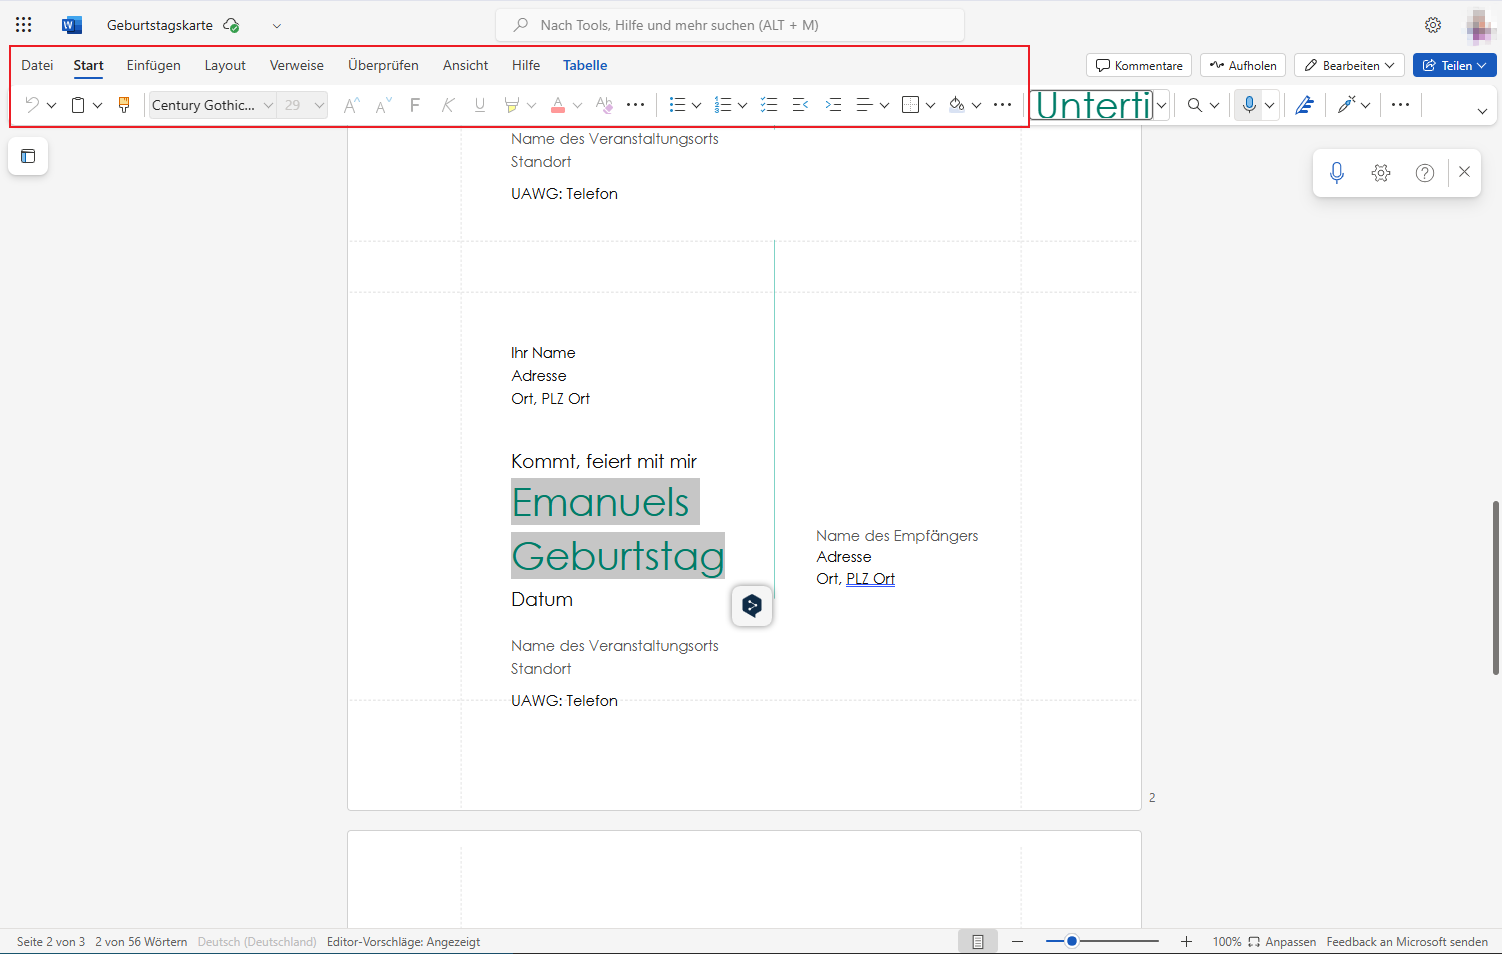Toggle underline formatting (U)

480,105
